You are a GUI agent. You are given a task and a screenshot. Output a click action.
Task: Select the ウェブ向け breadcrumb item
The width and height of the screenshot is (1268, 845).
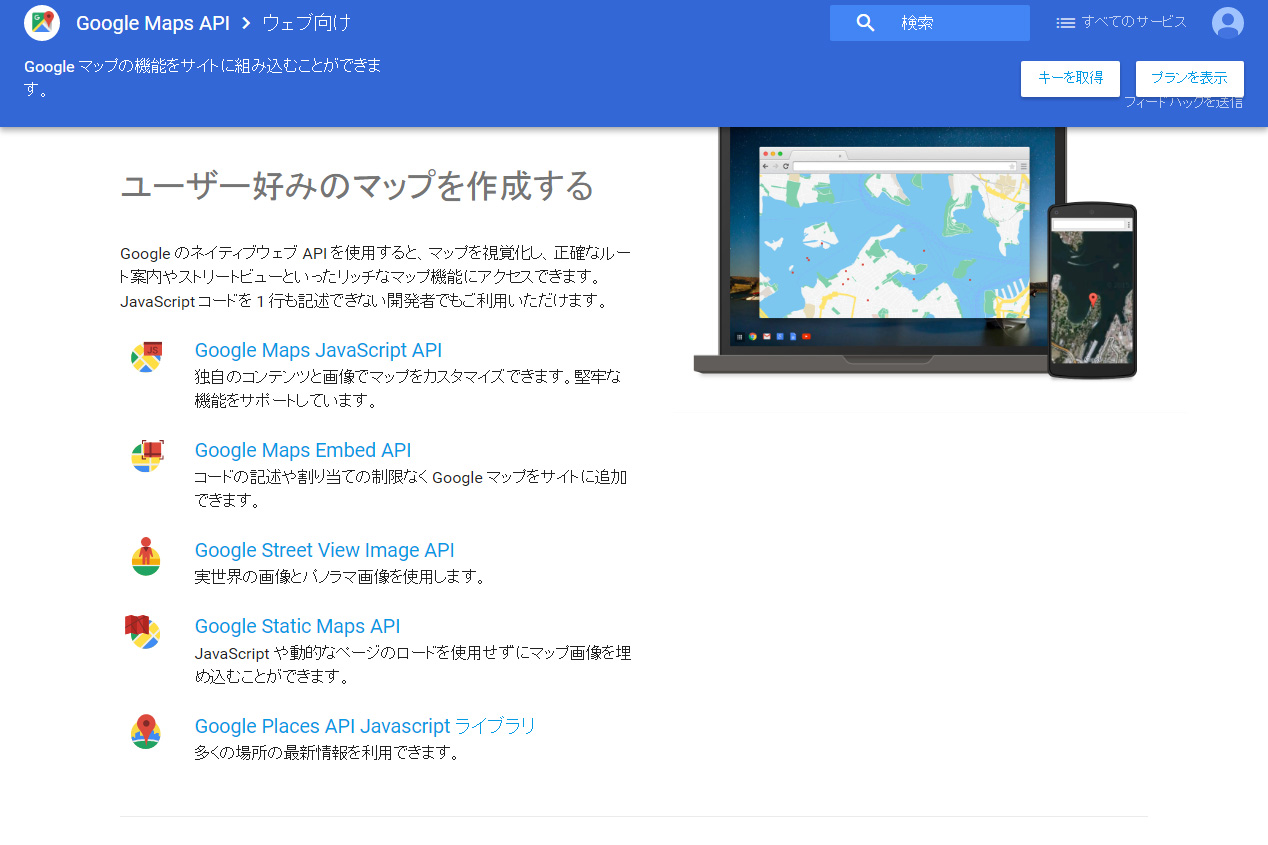(x=307, y=23)
